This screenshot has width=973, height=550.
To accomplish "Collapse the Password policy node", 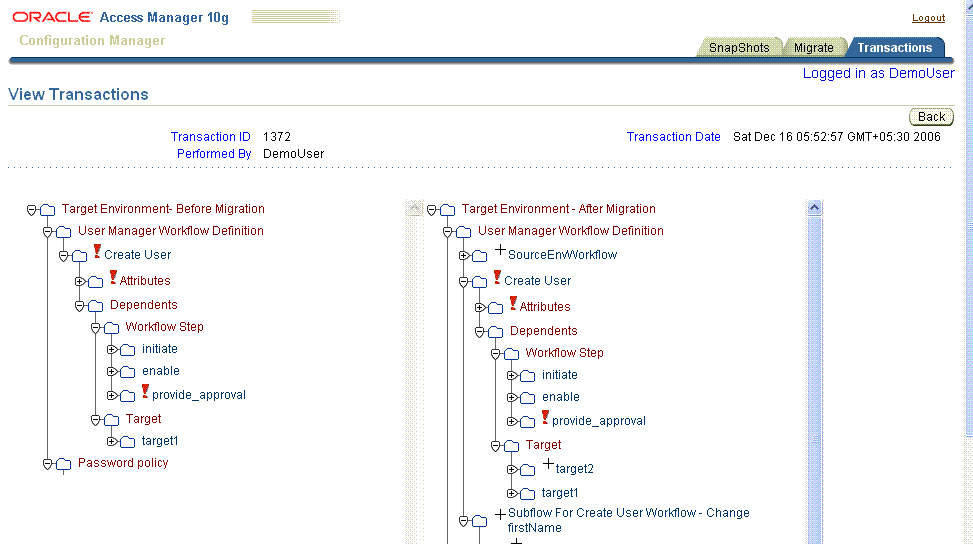I will (47, 464).
